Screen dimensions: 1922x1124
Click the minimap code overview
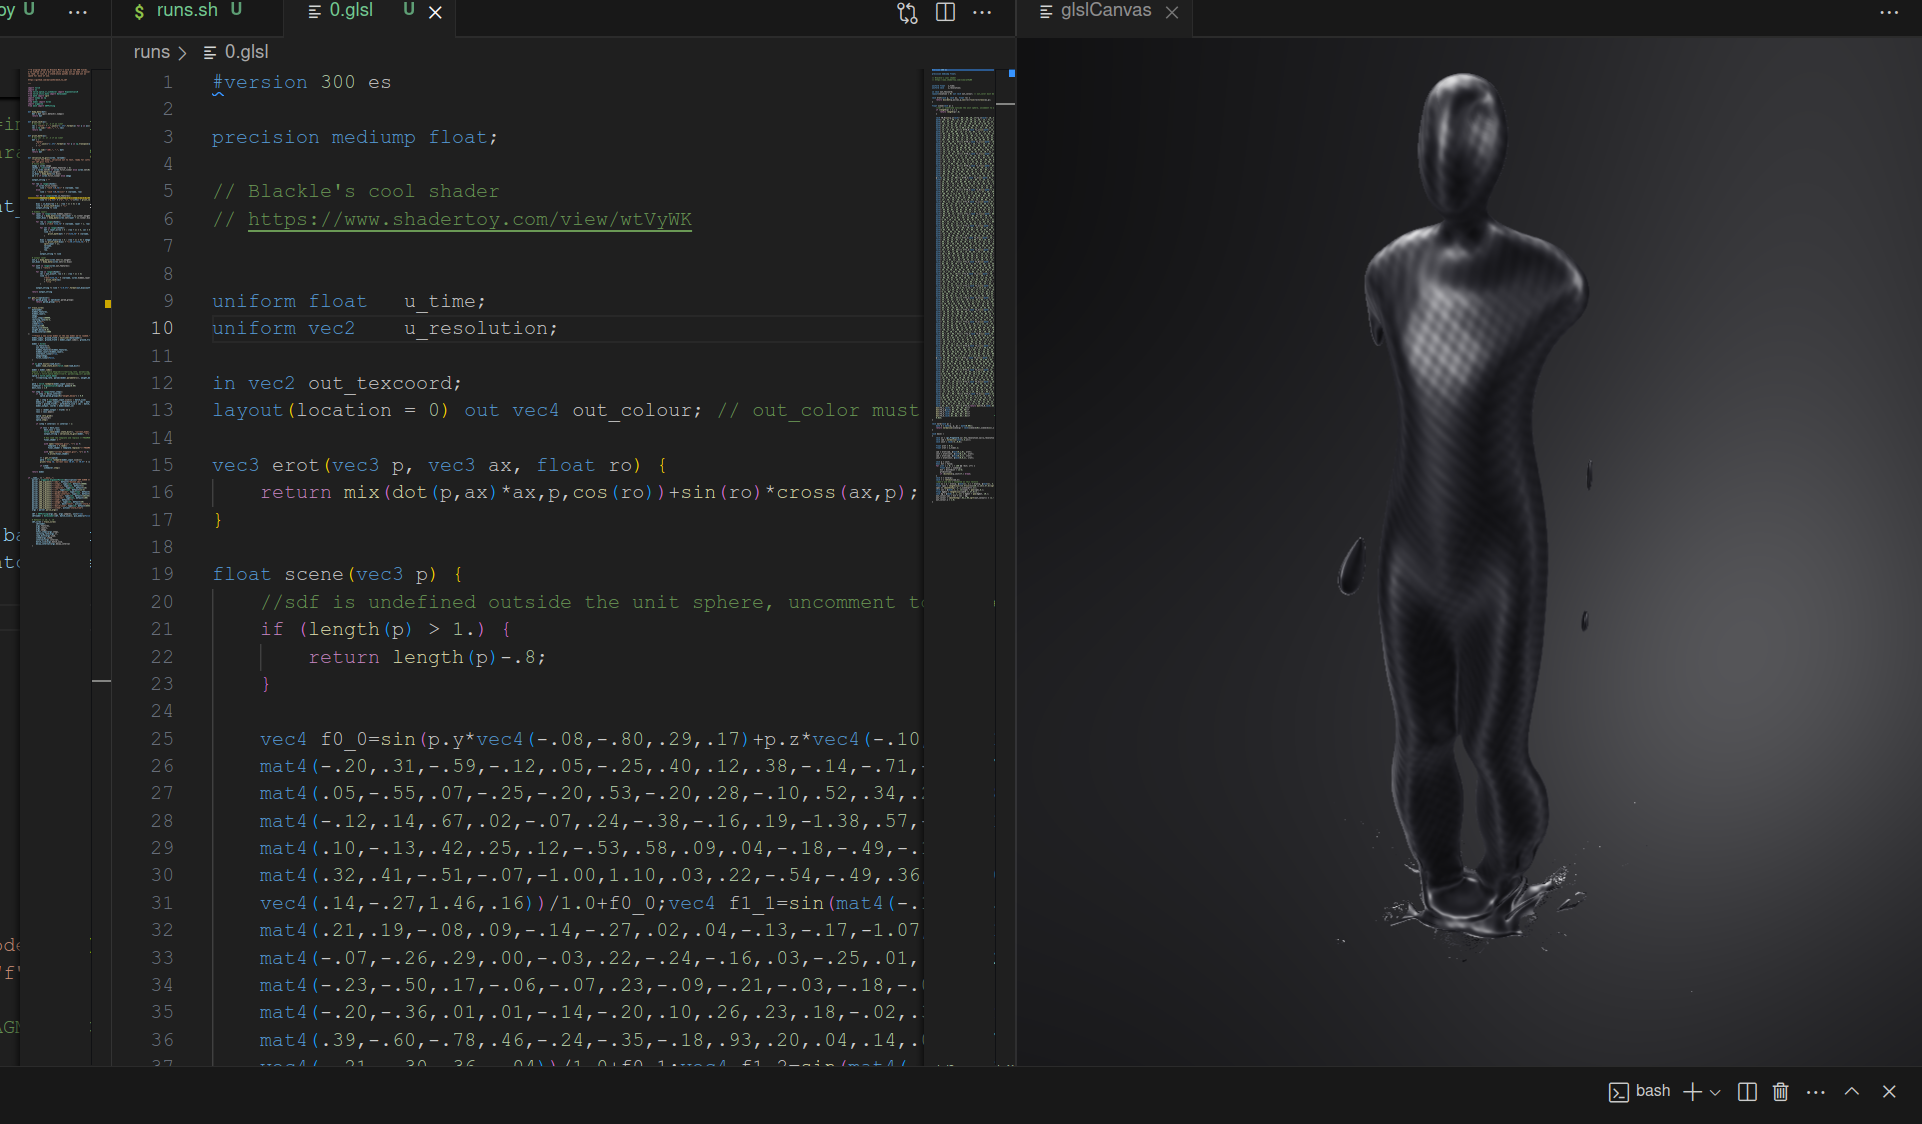pos(964,285)
